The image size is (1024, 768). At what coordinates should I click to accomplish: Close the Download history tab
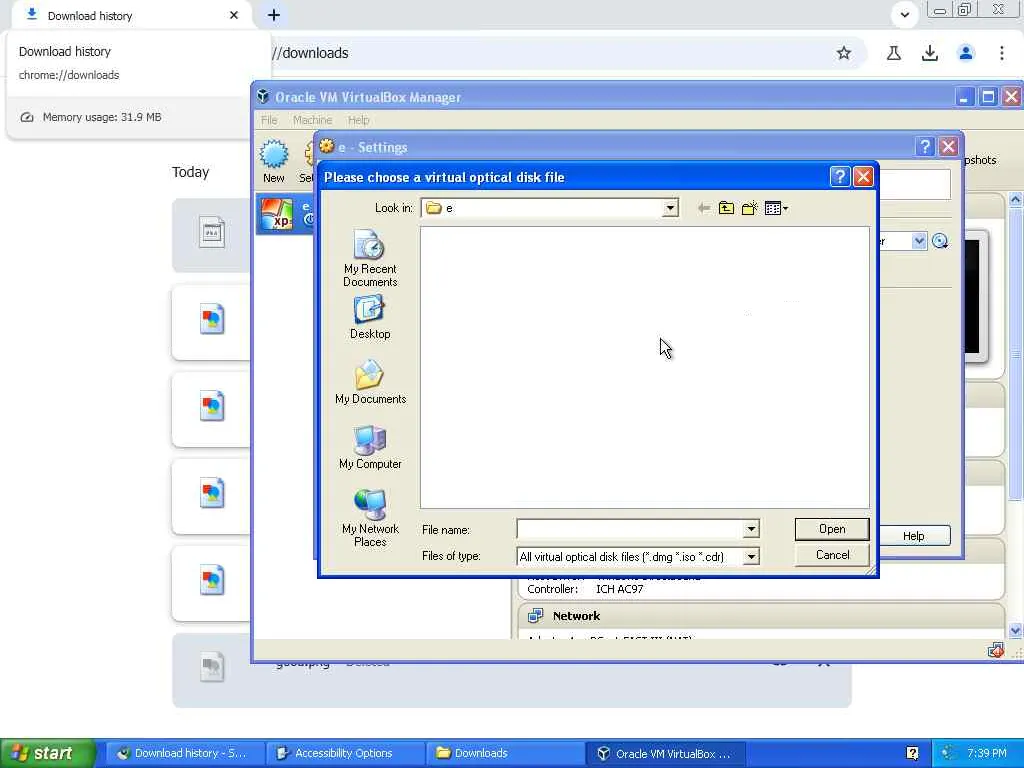pyautogui.click(x=234, y=15)
